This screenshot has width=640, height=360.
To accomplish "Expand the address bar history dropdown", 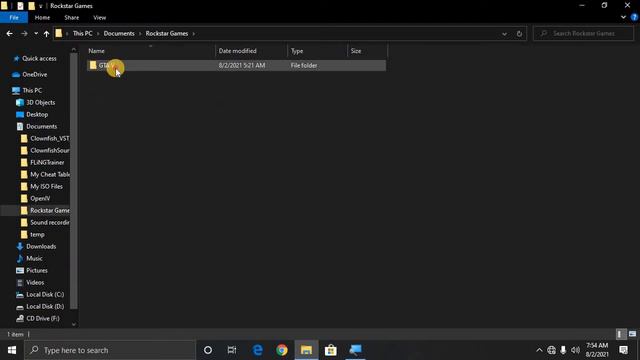I will (x=504, y=34).
